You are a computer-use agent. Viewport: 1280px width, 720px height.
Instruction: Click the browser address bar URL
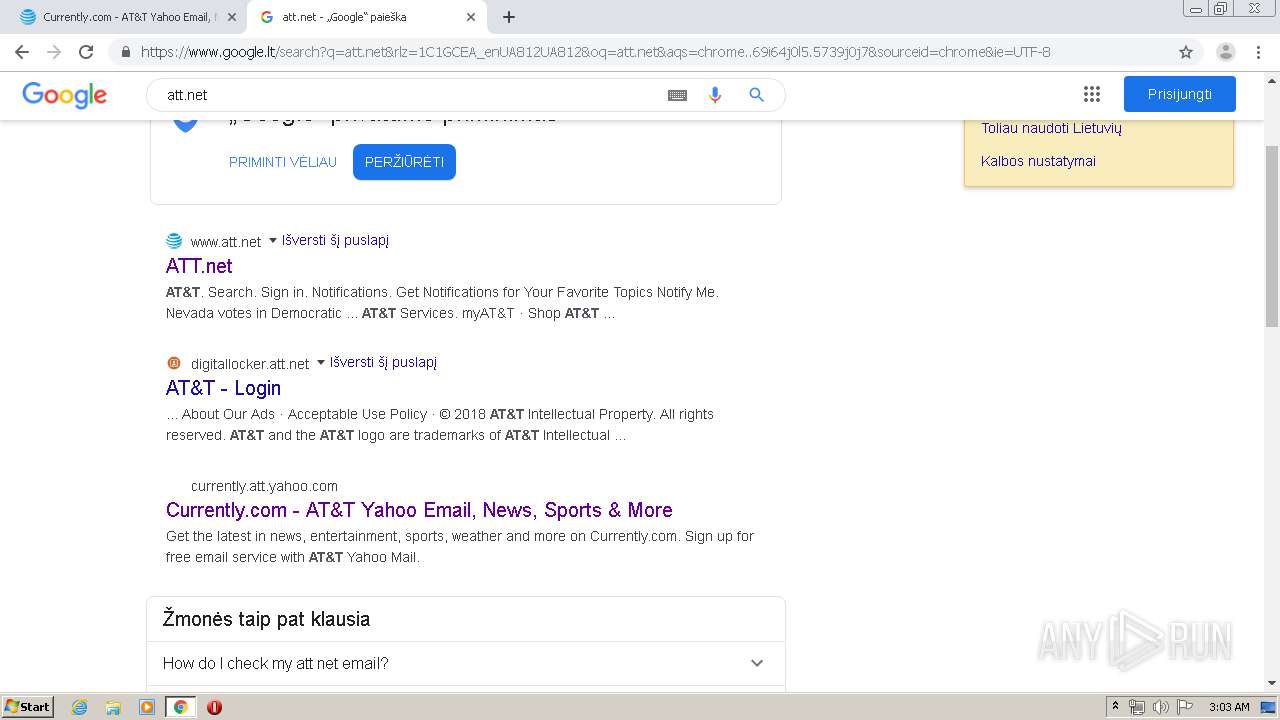595,52
